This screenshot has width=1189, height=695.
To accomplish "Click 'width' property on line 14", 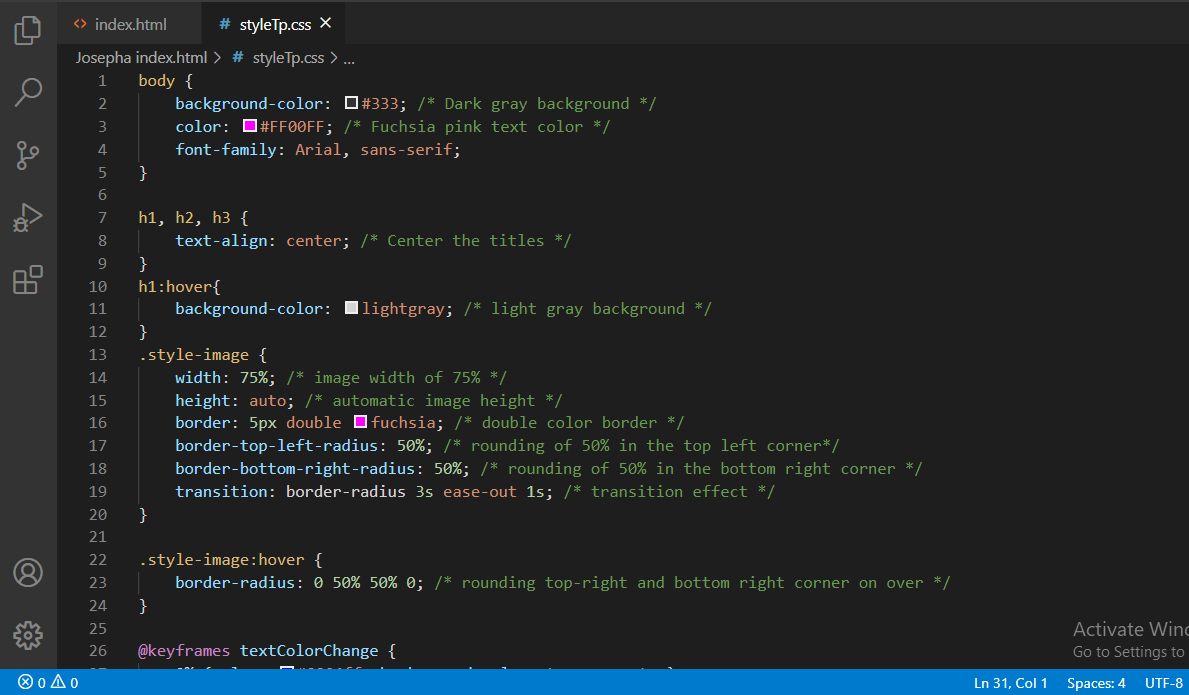I will click(x=198, y=377).
